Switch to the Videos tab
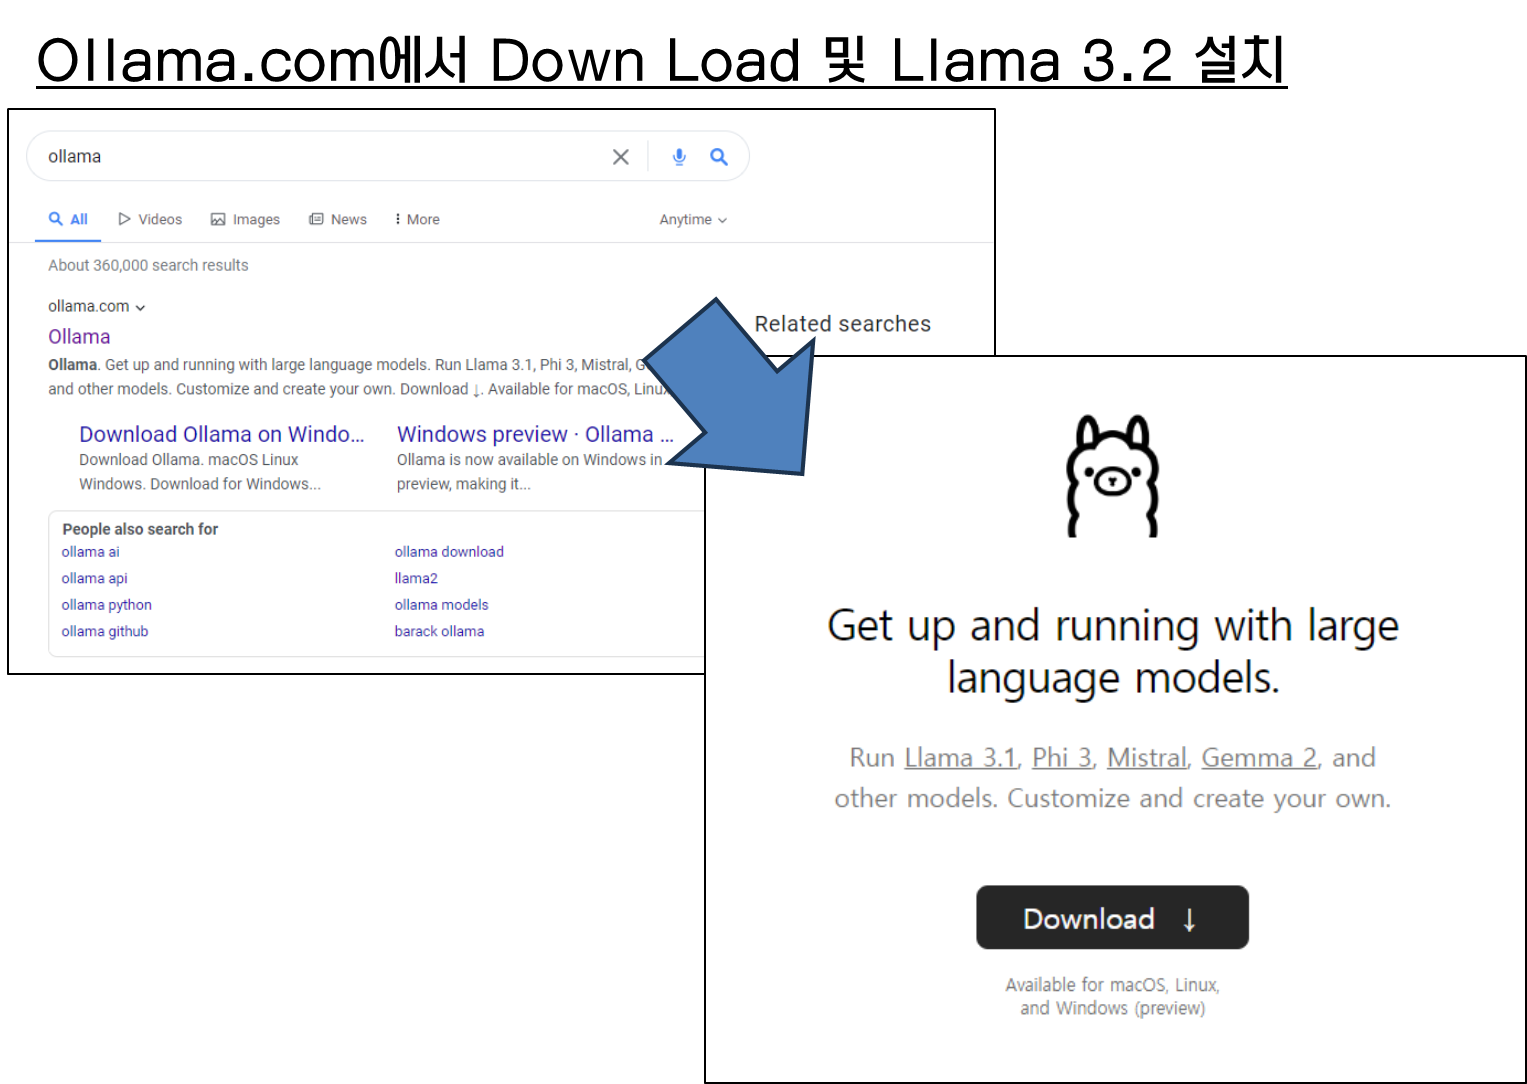The height and width of the screenshot is (1084, 1527). click(150, 219)
